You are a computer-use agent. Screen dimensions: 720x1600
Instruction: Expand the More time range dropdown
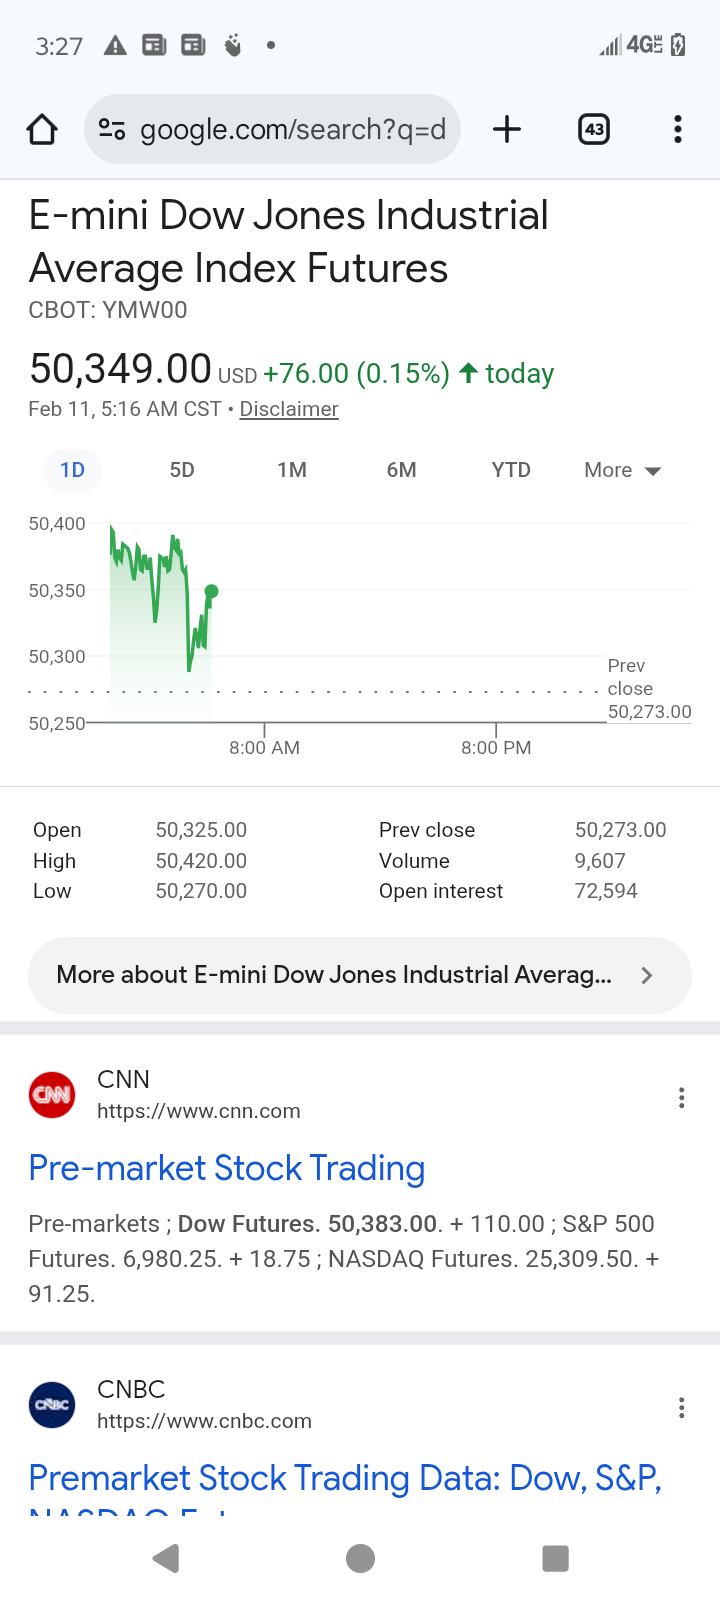(622, 470)
